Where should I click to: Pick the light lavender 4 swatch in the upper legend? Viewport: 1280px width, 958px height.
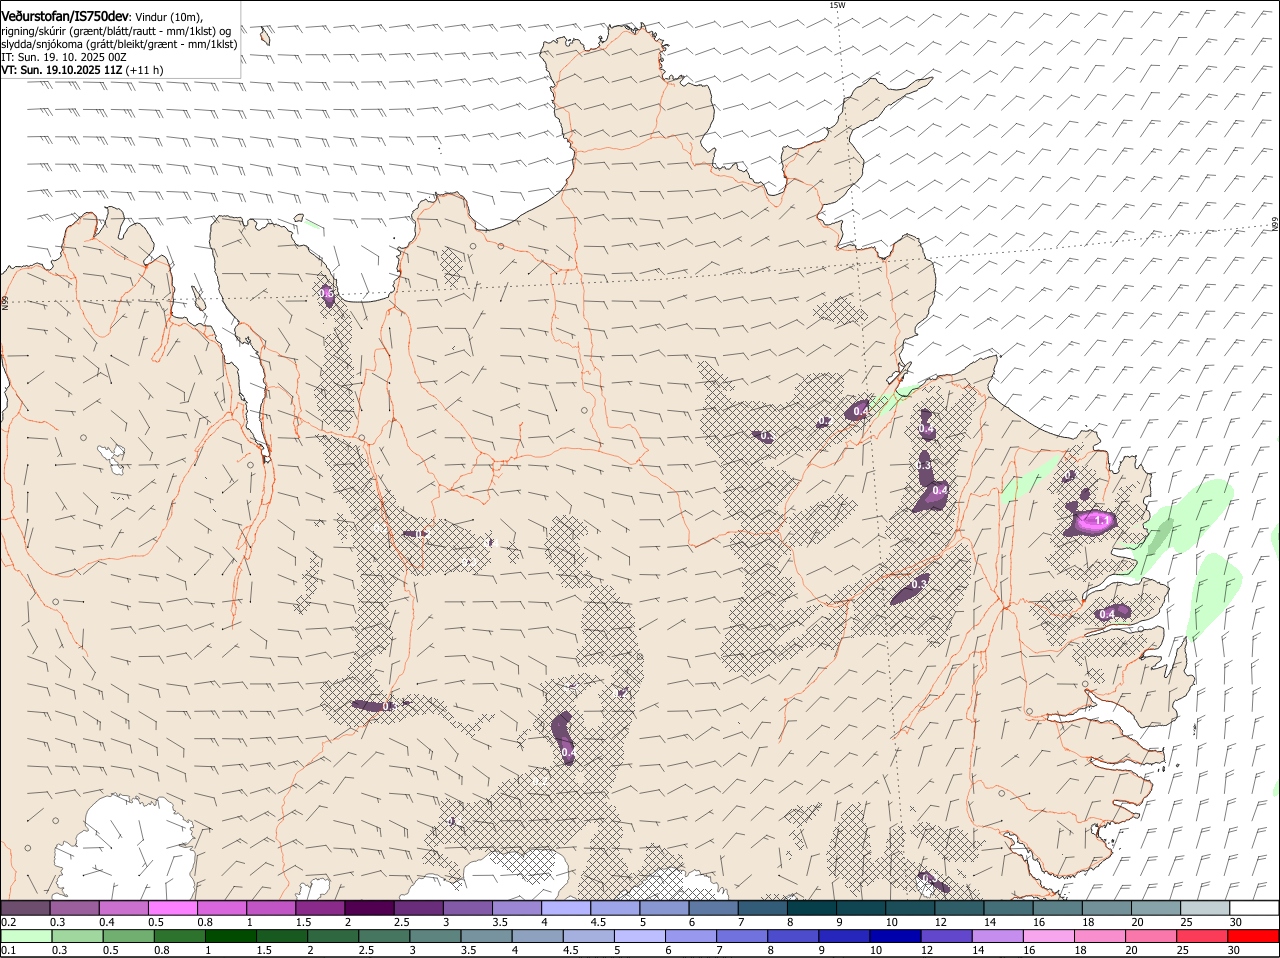coord(565,908)
